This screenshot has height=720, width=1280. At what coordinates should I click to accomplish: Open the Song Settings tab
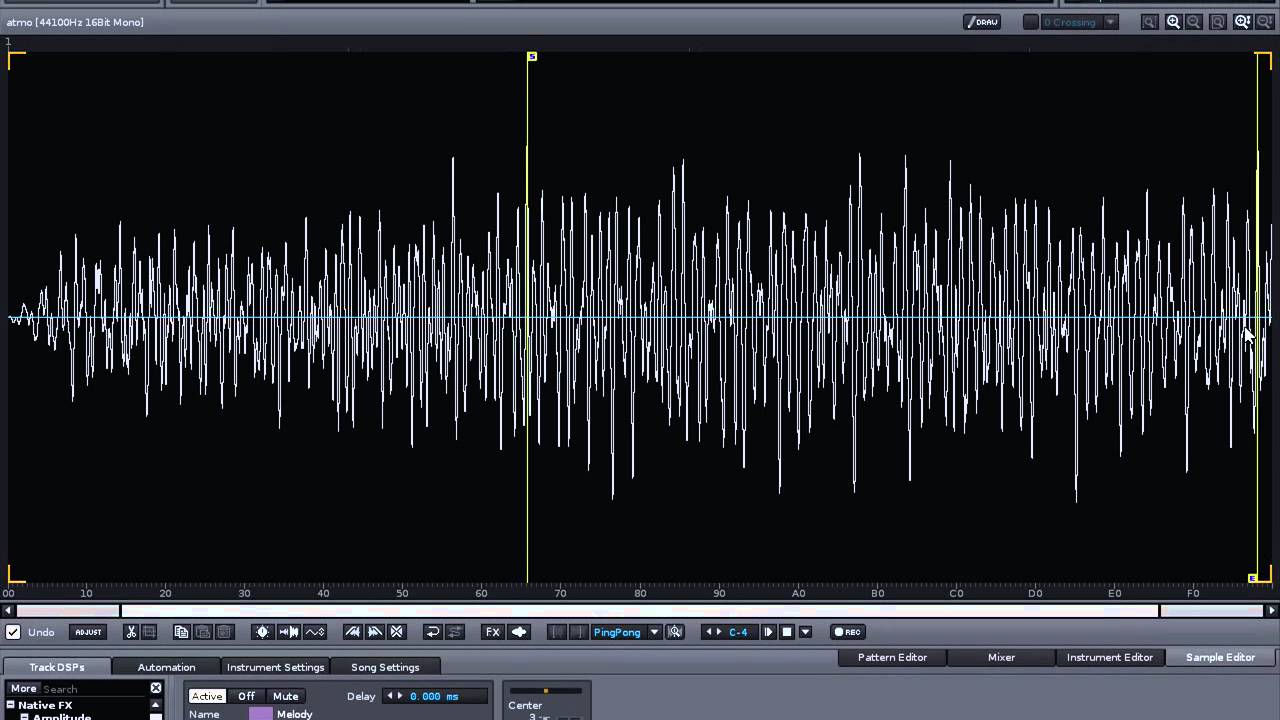tap(385, 667)
